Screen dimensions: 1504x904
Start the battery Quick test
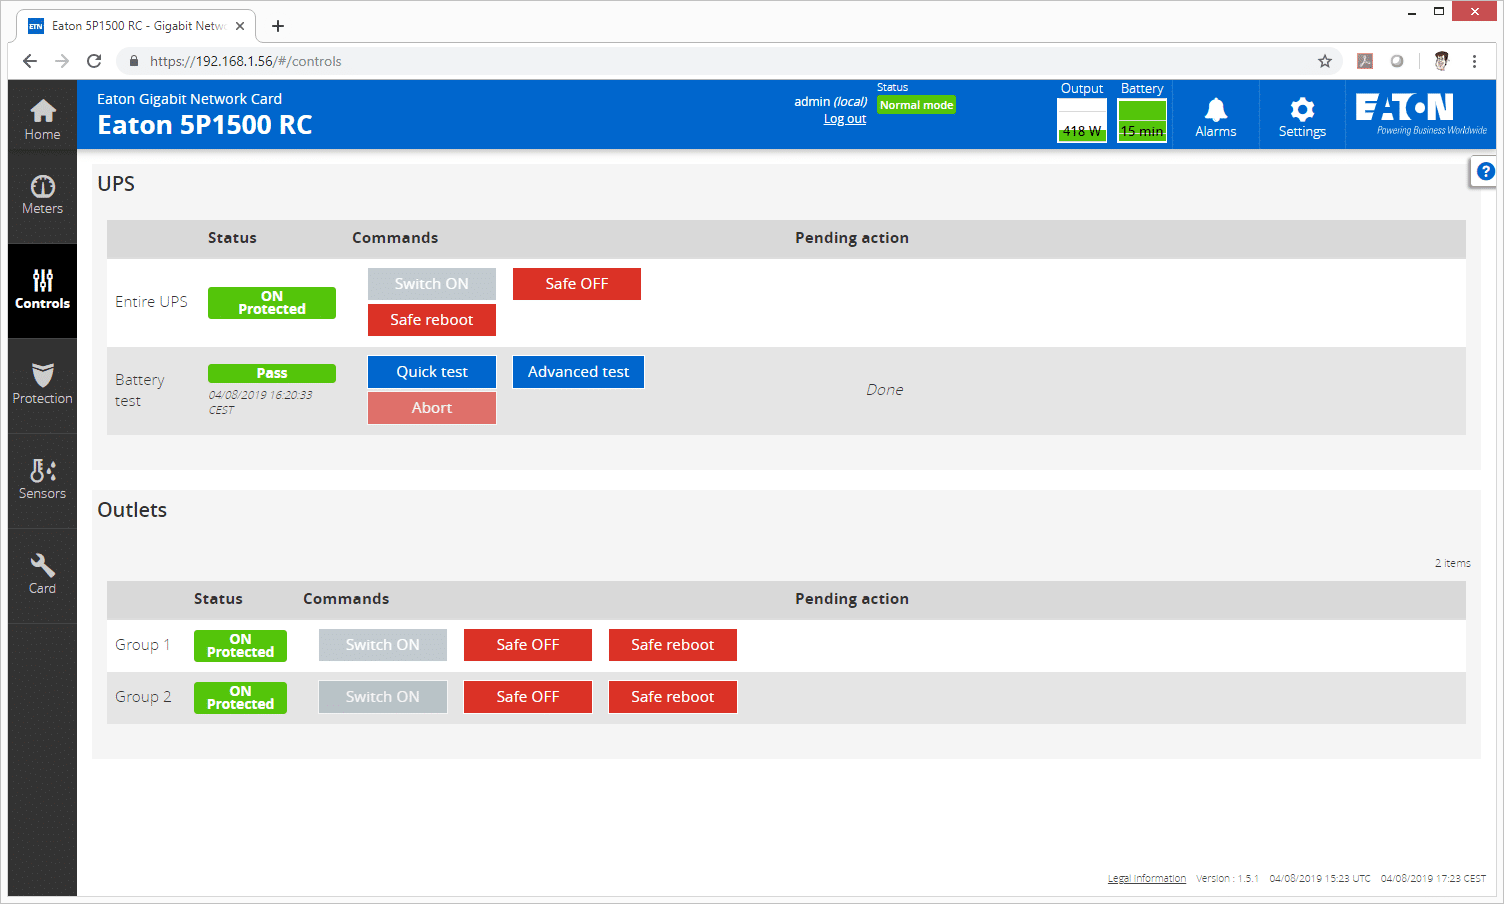coord(432,372)
